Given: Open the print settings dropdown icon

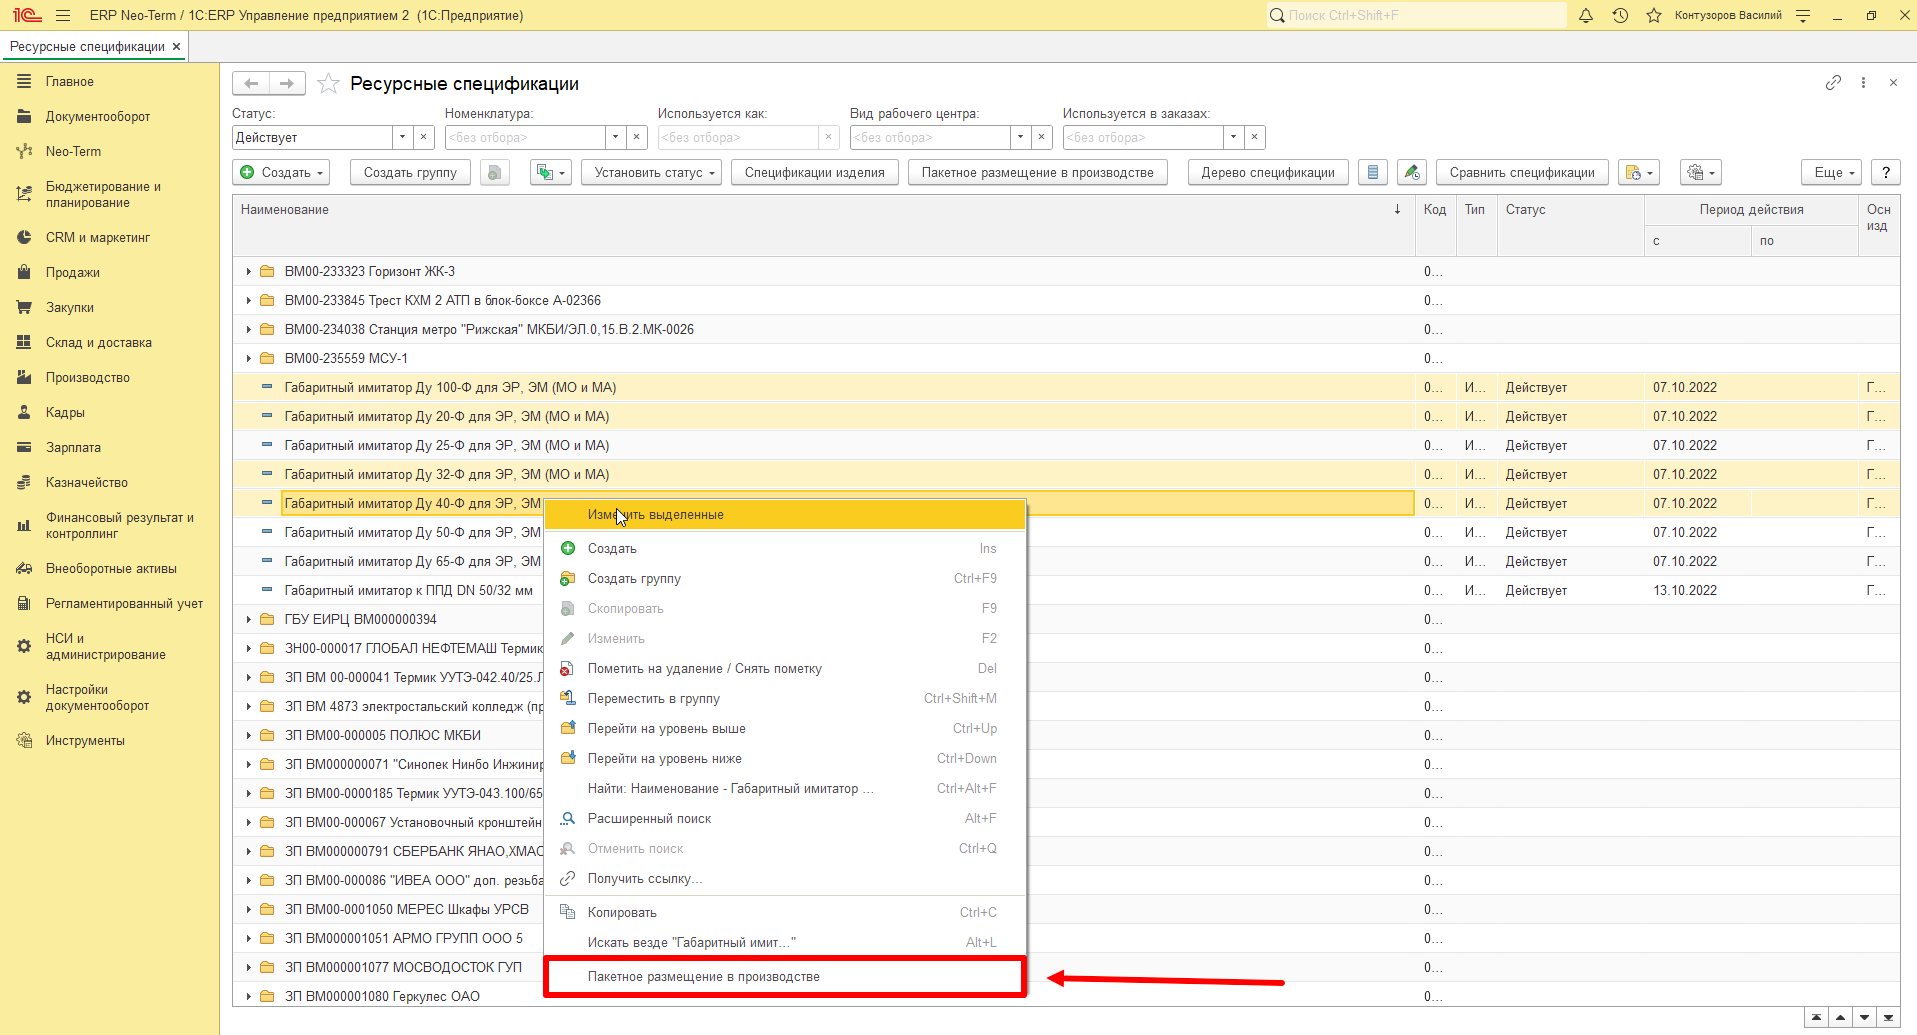Looking at the screenshot, I should 1700,173.
